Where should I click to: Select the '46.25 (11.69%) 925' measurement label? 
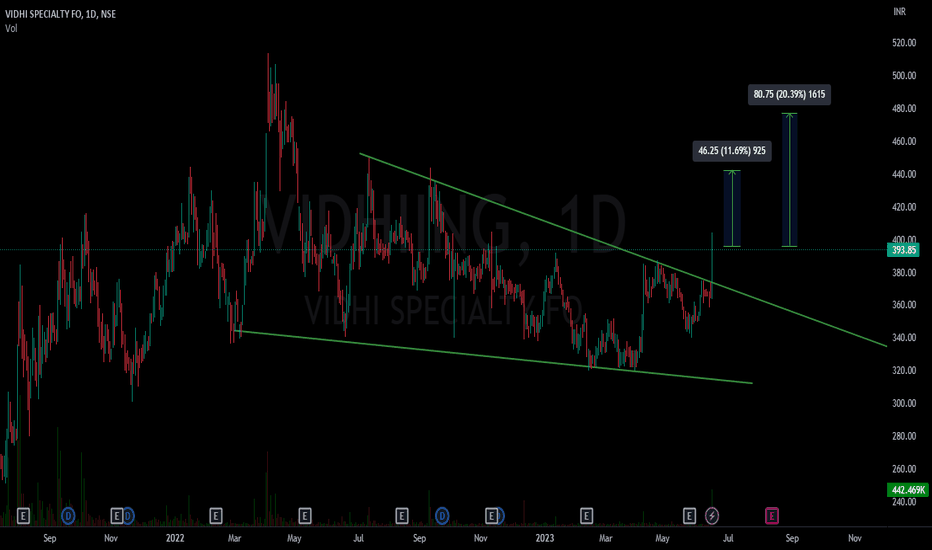pyautogui.click(x=732, y=150)
